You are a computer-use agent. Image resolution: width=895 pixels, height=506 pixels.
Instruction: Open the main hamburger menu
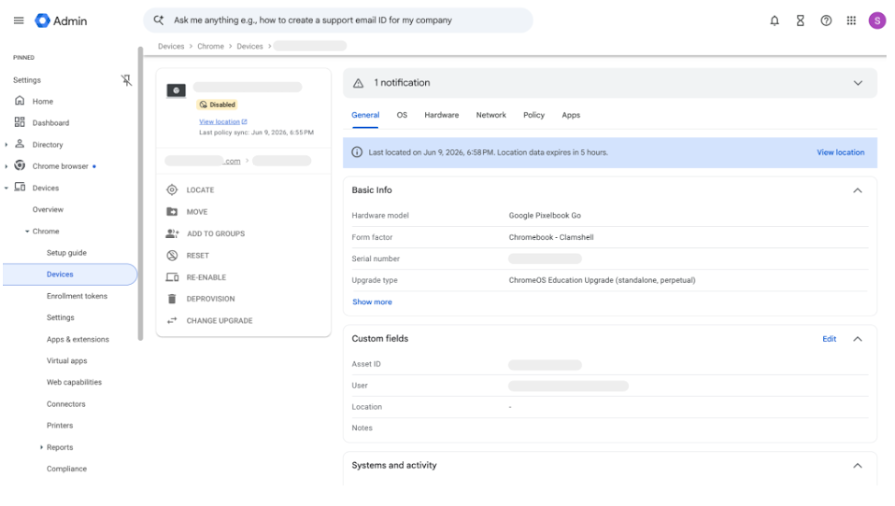pos(19,21)
